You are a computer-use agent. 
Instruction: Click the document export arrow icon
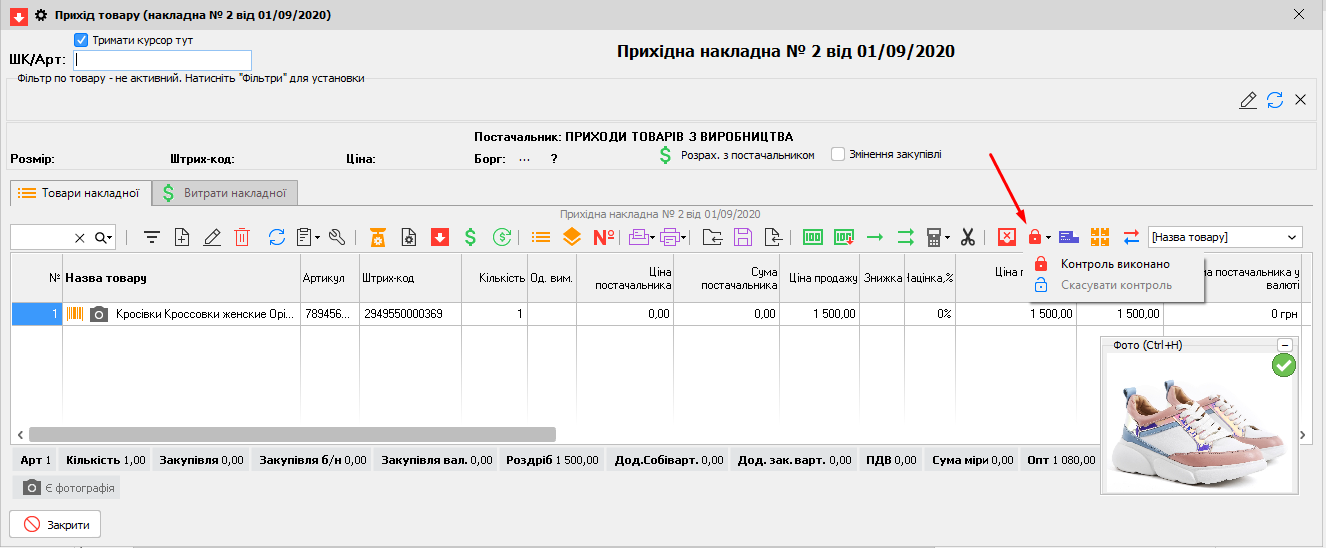click(773, 237)
